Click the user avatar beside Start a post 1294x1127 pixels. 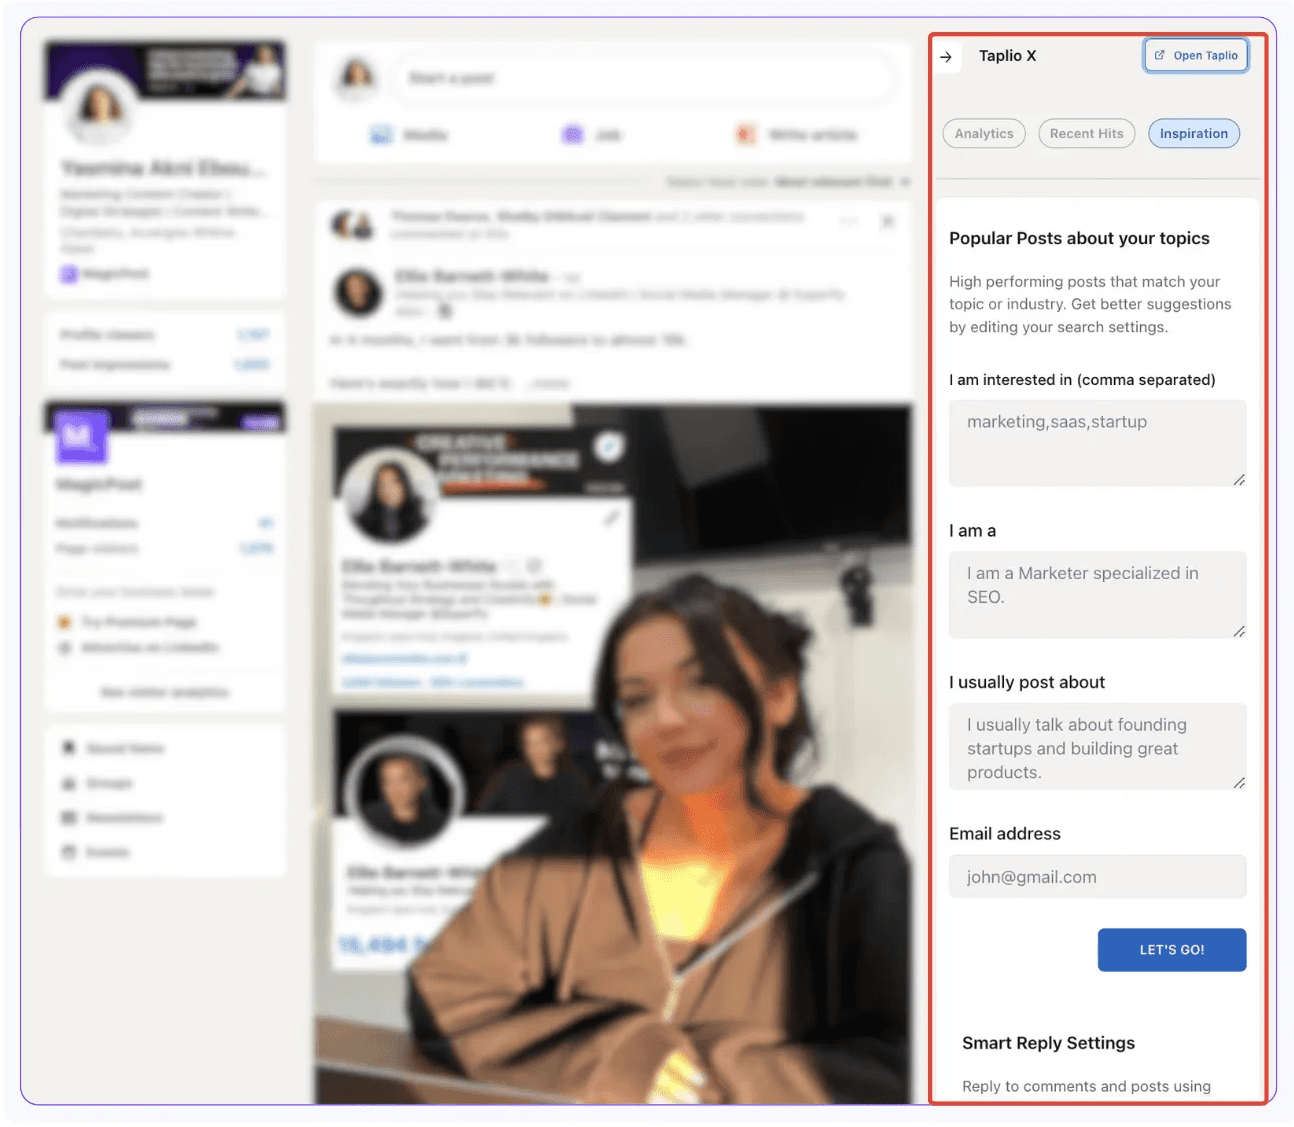(x=356, y=77)
